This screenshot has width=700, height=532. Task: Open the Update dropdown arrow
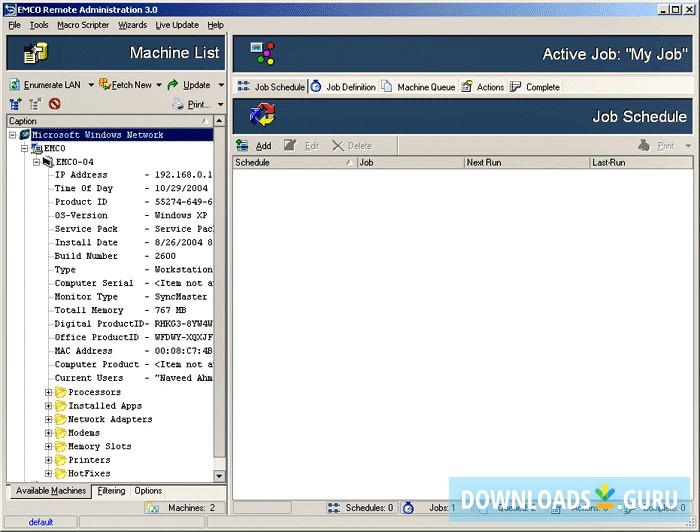[221, 85]
